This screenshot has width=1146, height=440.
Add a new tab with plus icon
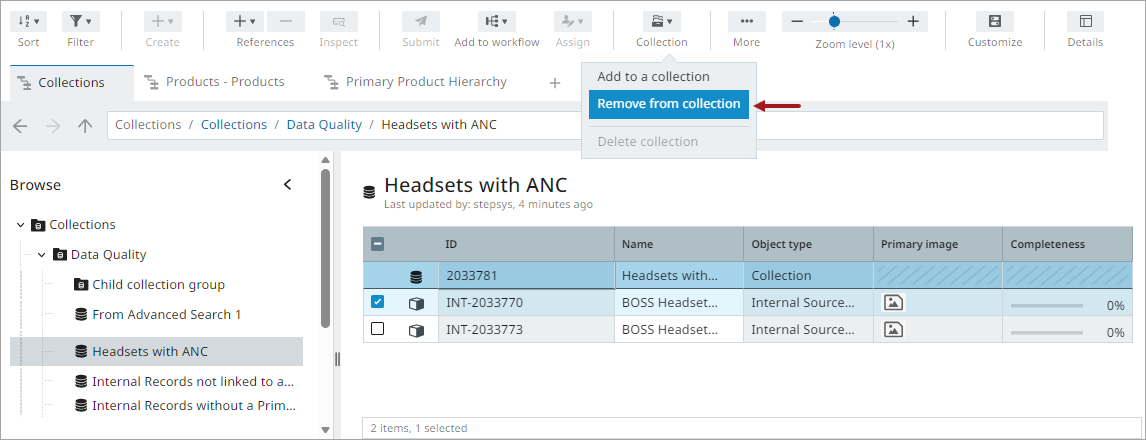[555, 83]
